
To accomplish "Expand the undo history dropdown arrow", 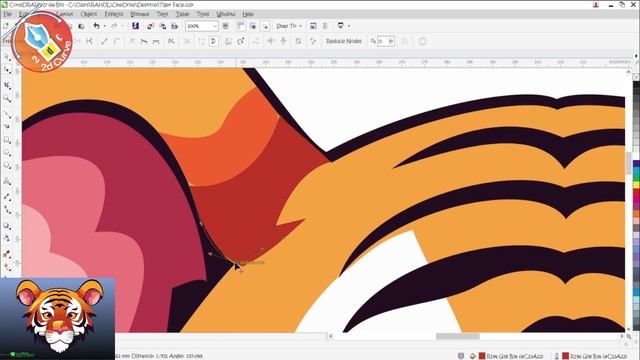I will [104, 26].
